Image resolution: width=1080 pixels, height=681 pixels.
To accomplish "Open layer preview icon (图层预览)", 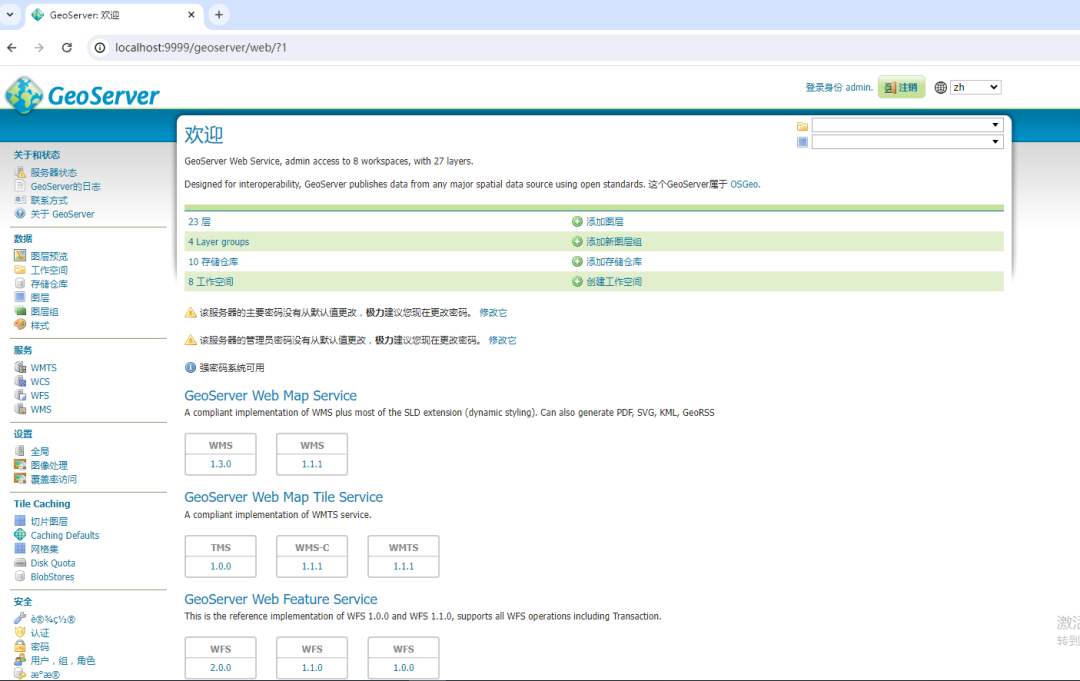I will coord(20,255).
